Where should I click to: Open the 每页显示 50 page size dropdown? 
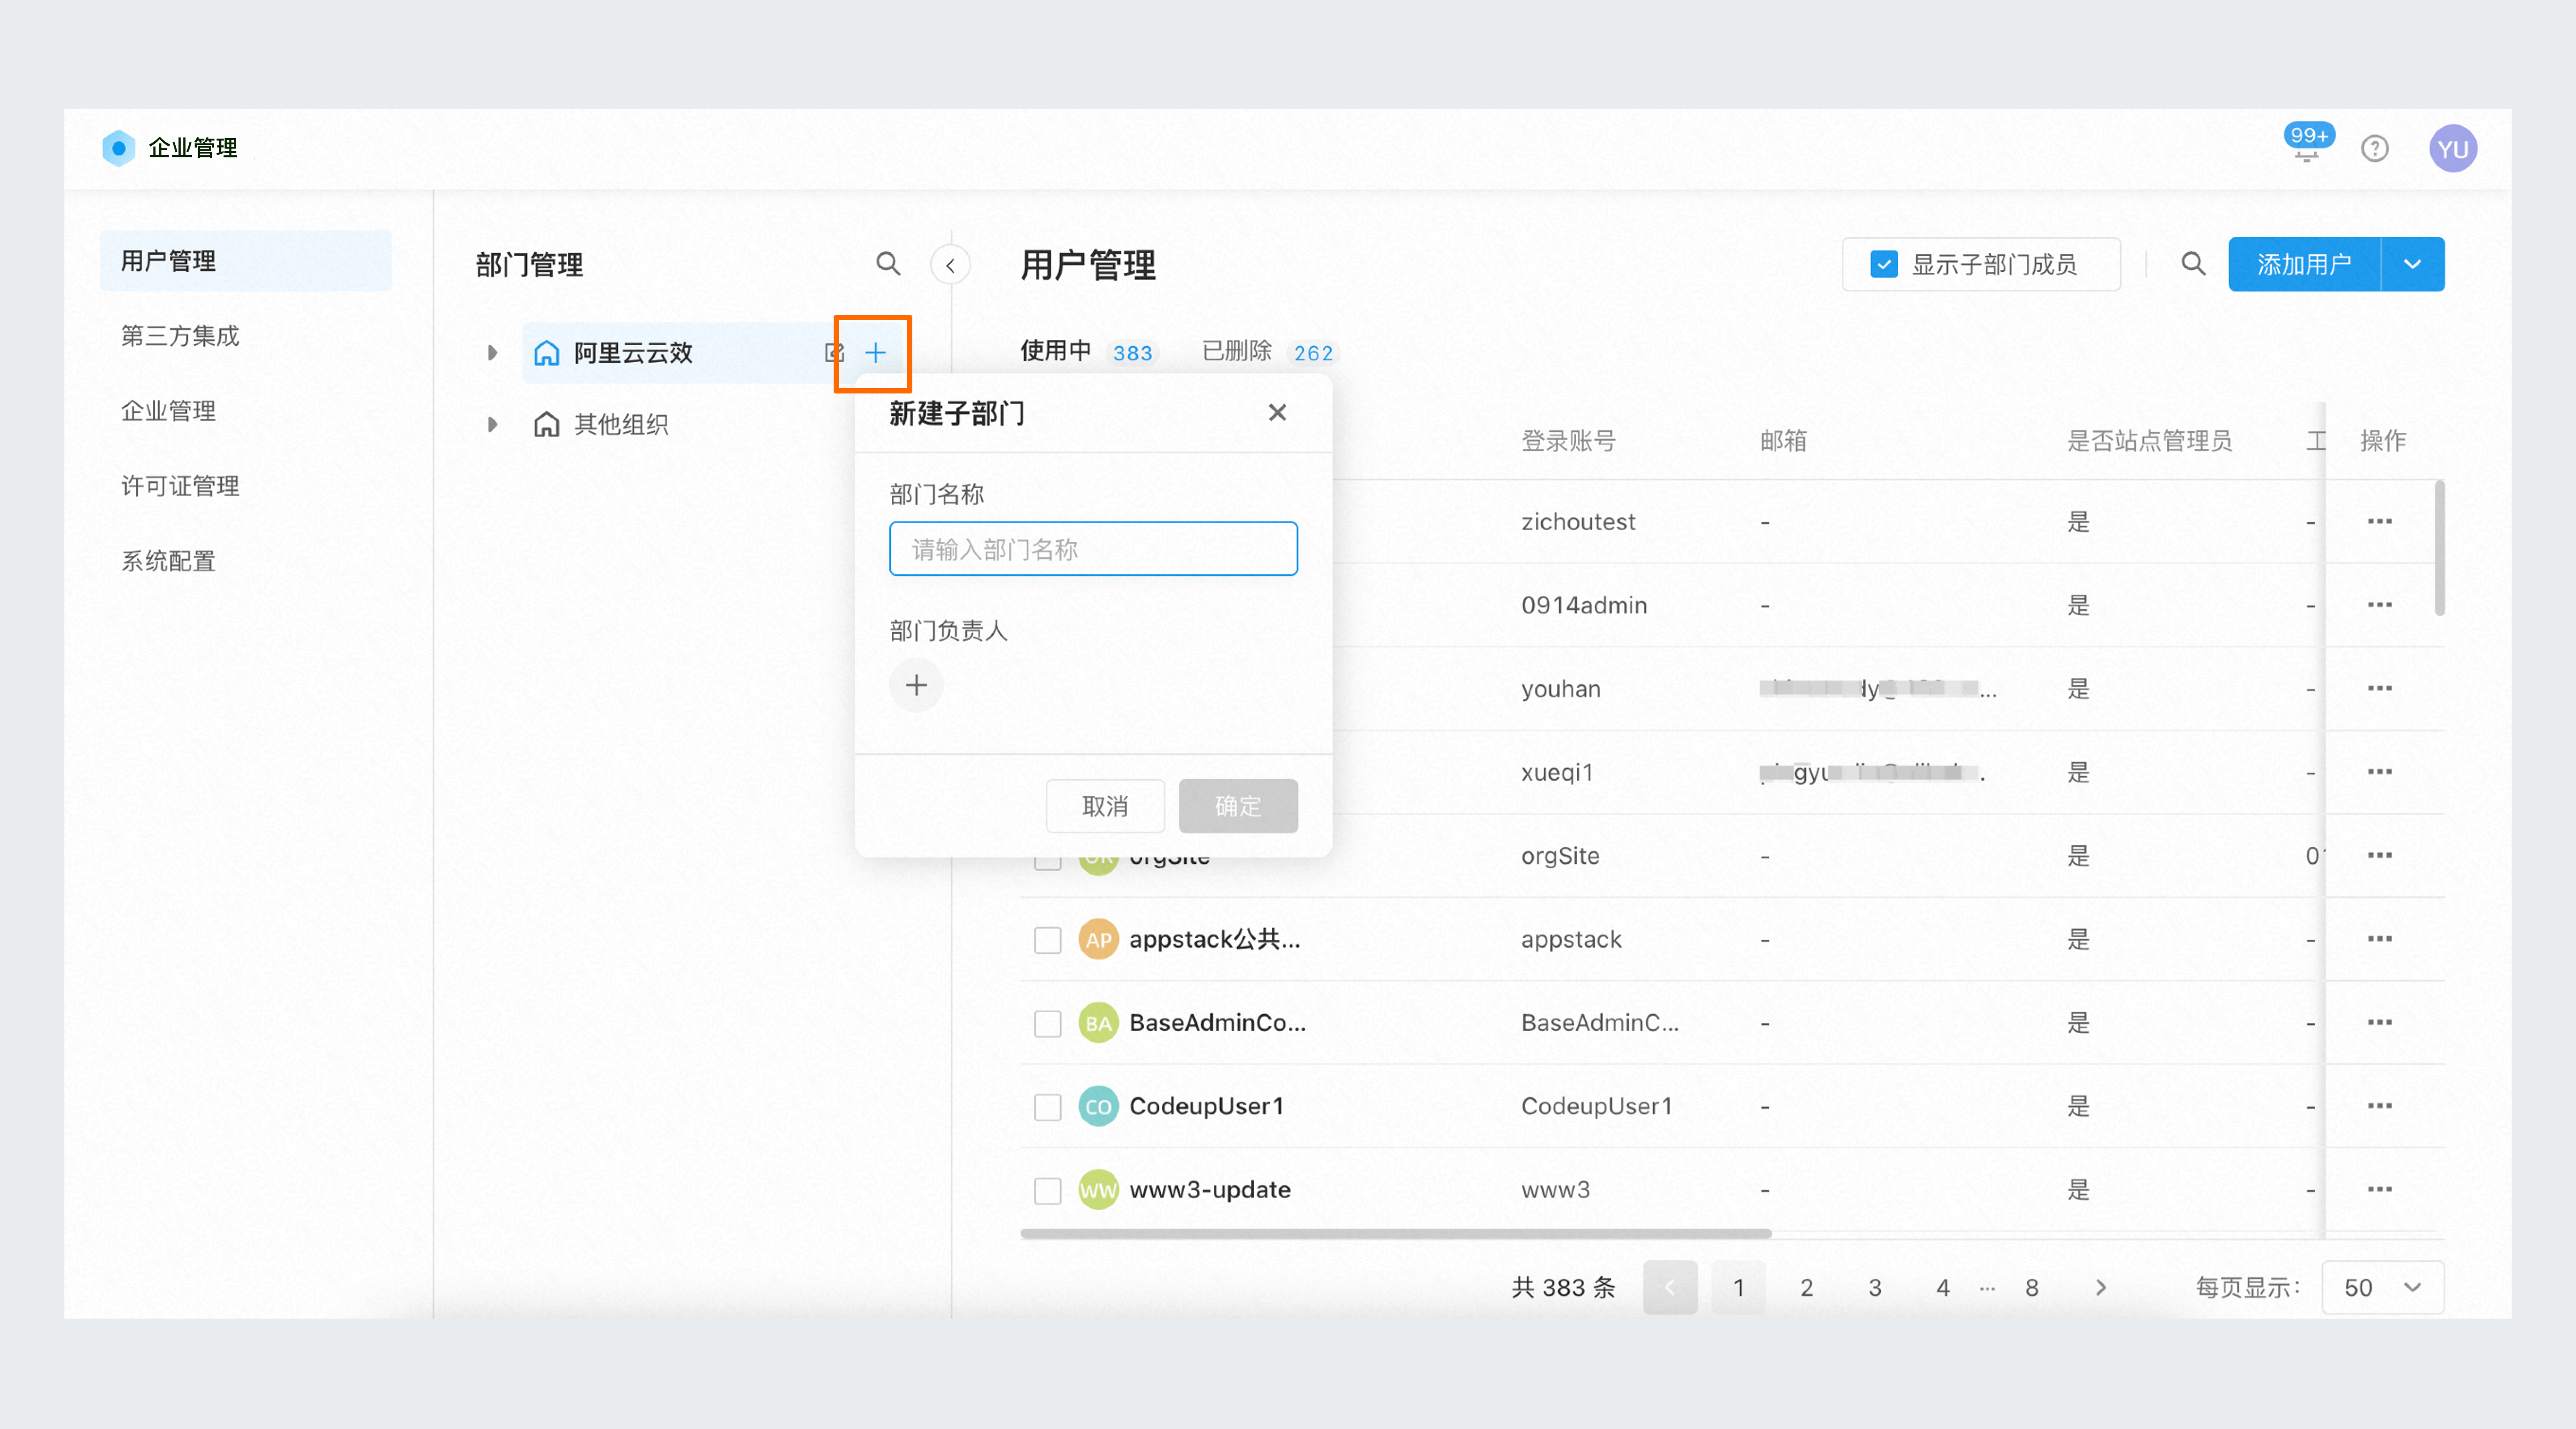click(x=2383, y=1287)
